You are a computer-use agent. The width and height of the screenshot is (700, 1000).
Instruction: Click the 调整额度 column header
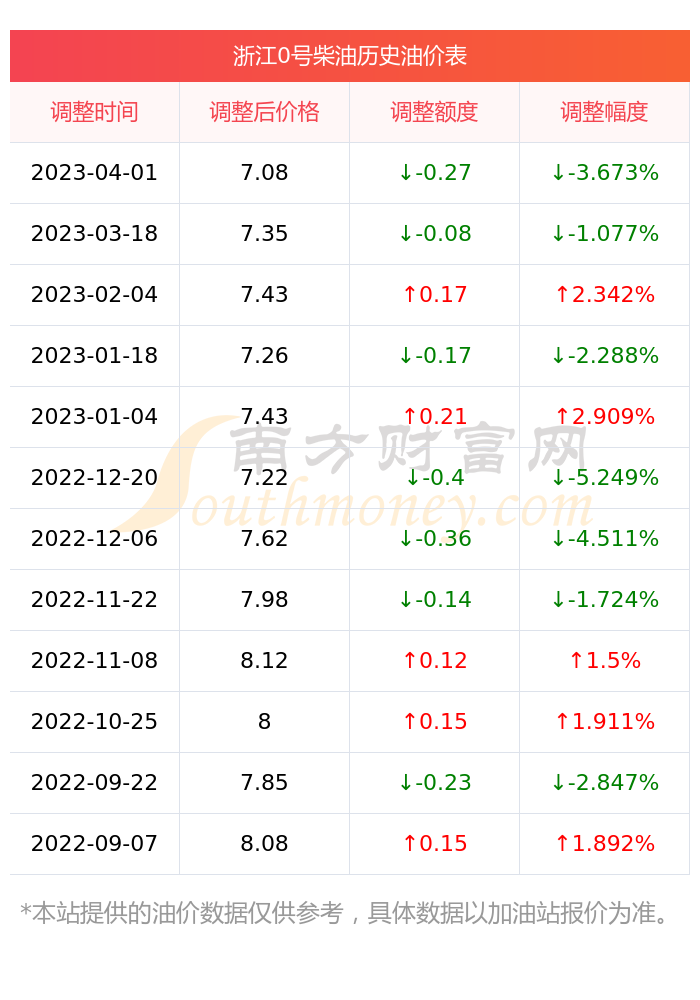434,112
